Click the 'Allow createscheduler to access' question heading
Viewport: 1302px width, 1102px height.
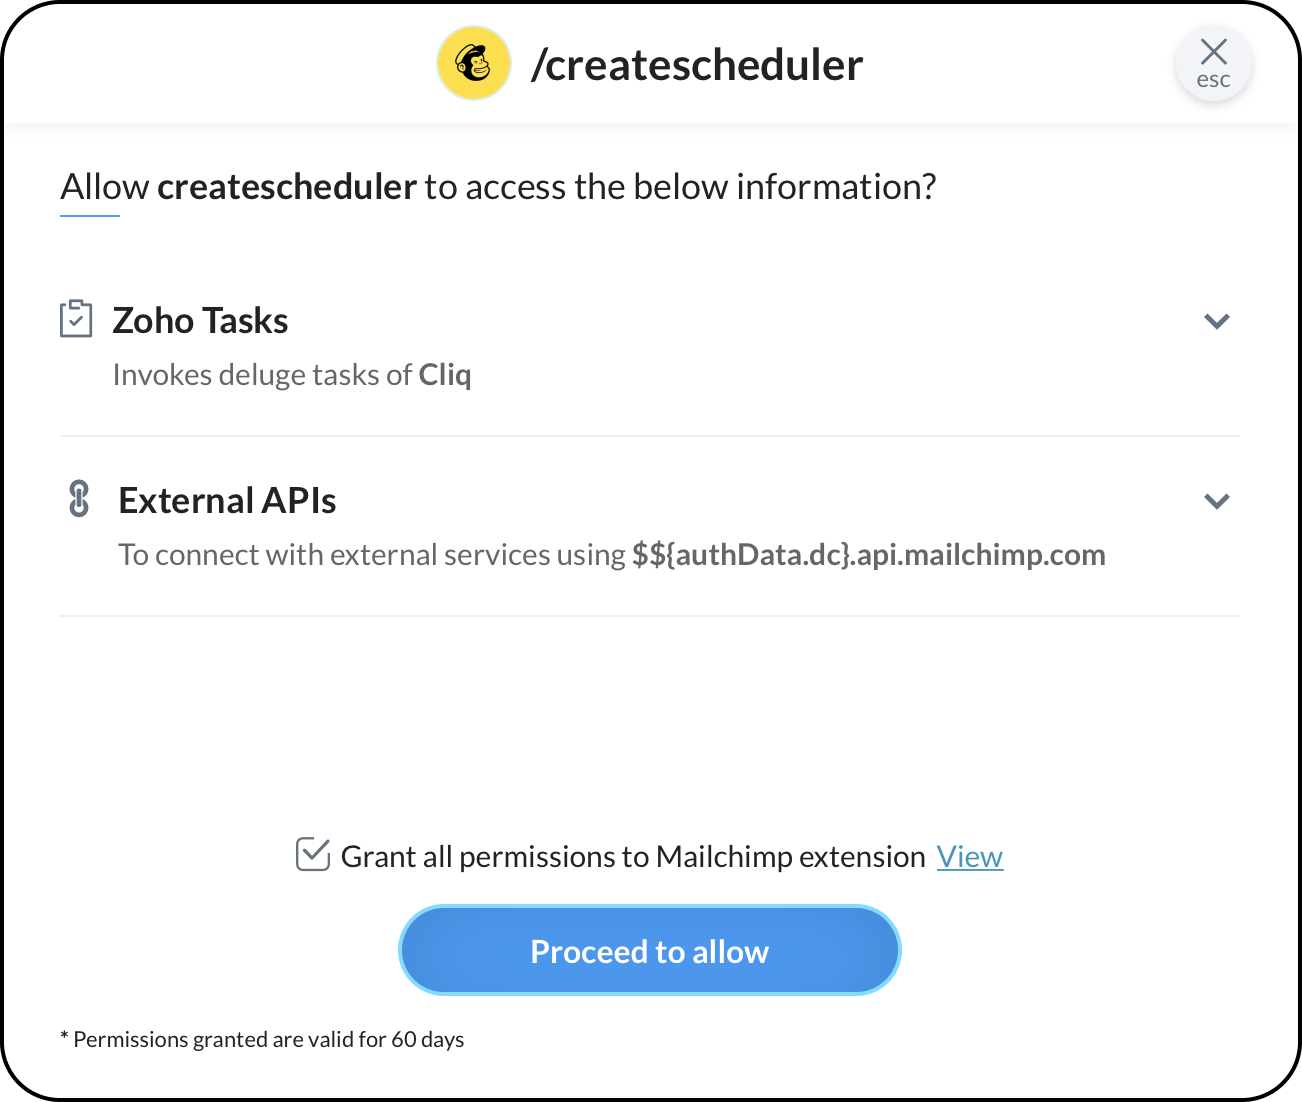coord(498,187)
